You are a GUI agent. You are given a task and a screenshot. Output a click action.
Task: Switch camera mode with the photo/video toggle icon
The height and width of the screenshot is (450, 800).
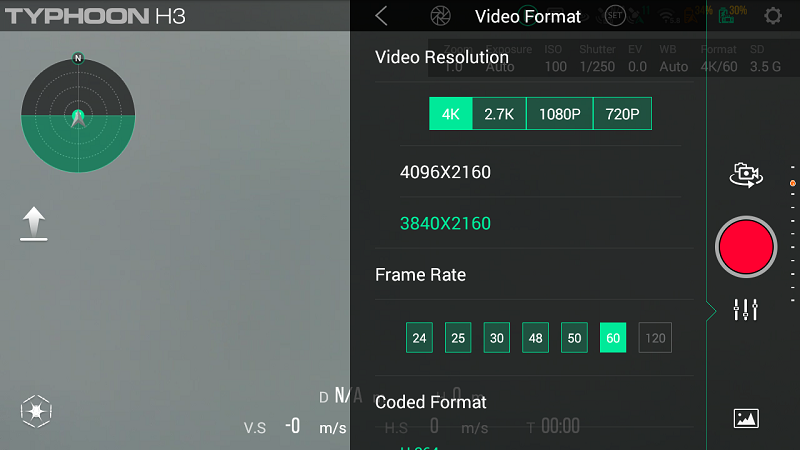click(x=746, y=175)
